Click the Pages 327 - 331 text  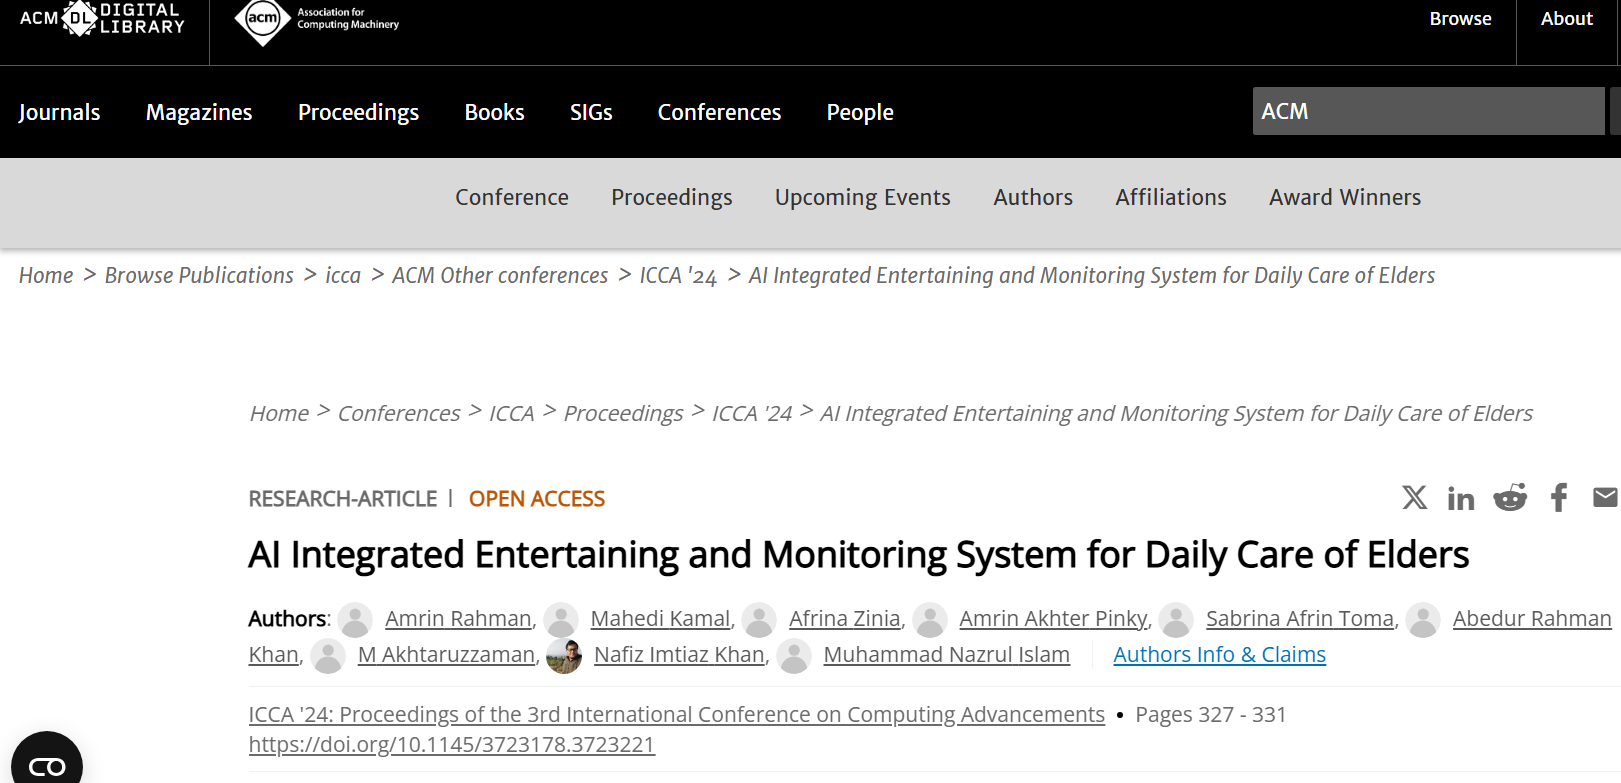(1210, 714)
